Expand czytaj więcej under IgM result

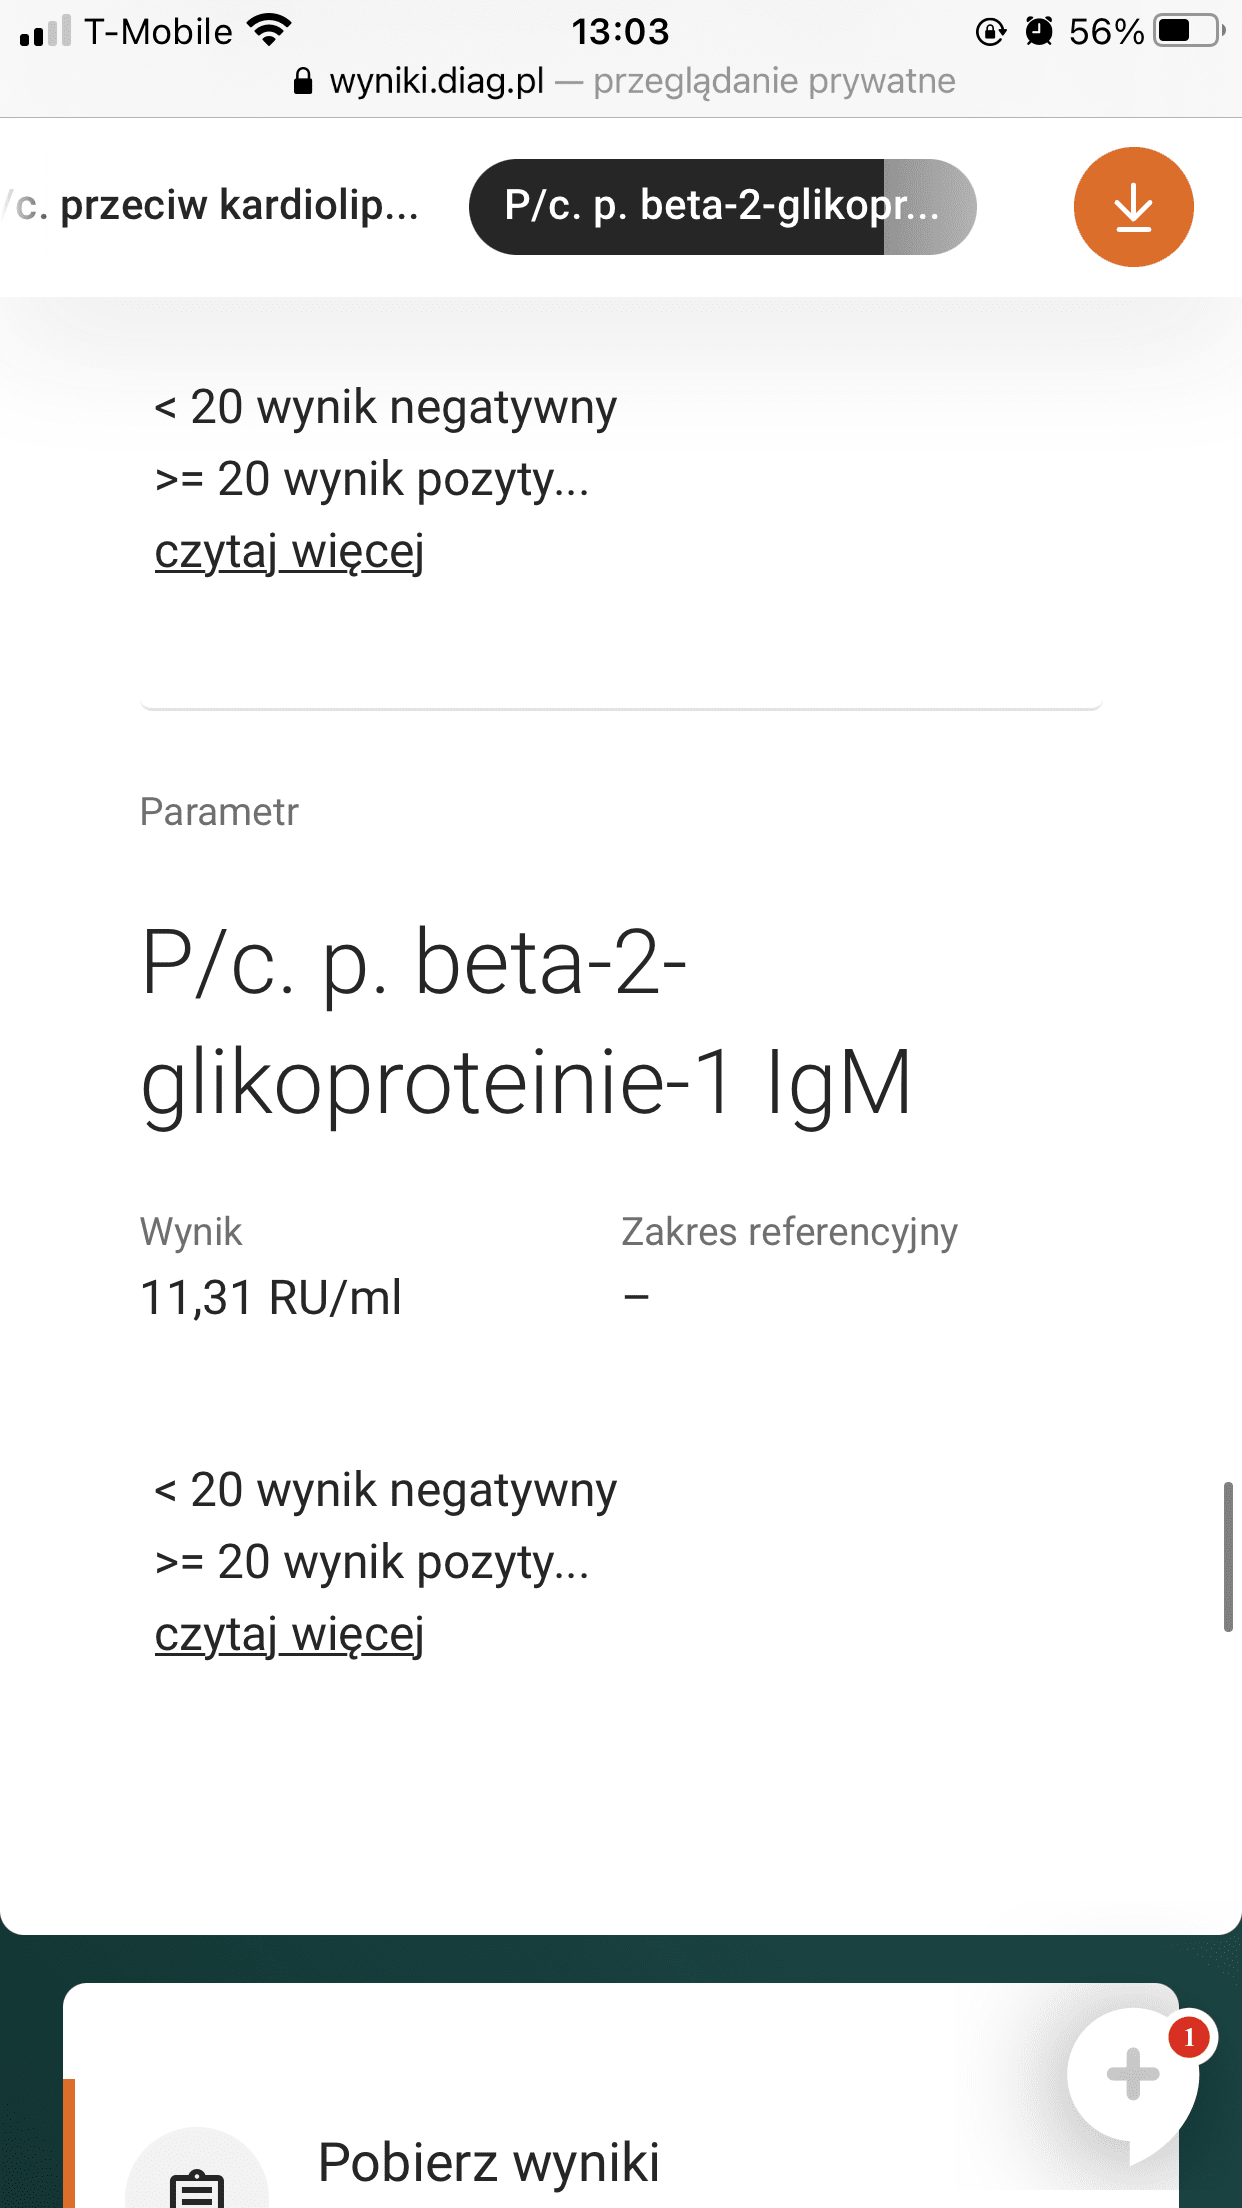click(289, 1634)
